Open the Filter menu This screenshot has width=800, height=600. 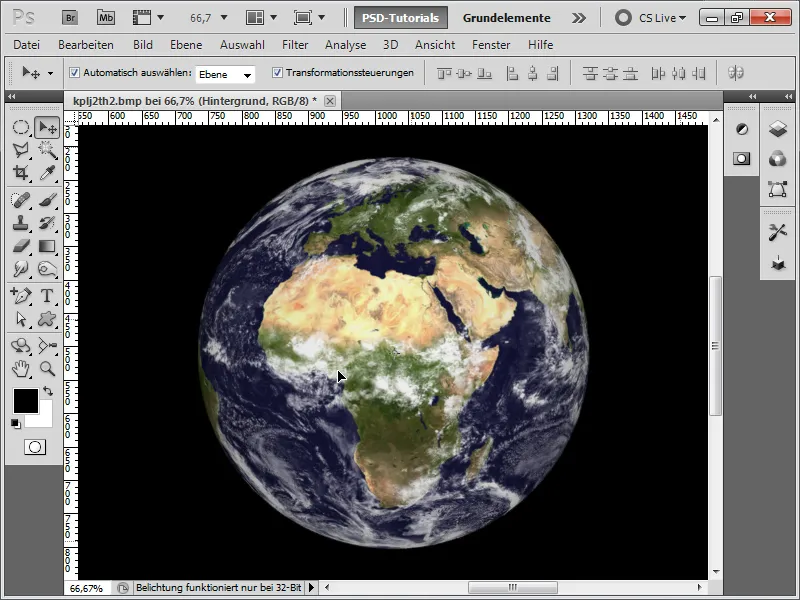295,45
